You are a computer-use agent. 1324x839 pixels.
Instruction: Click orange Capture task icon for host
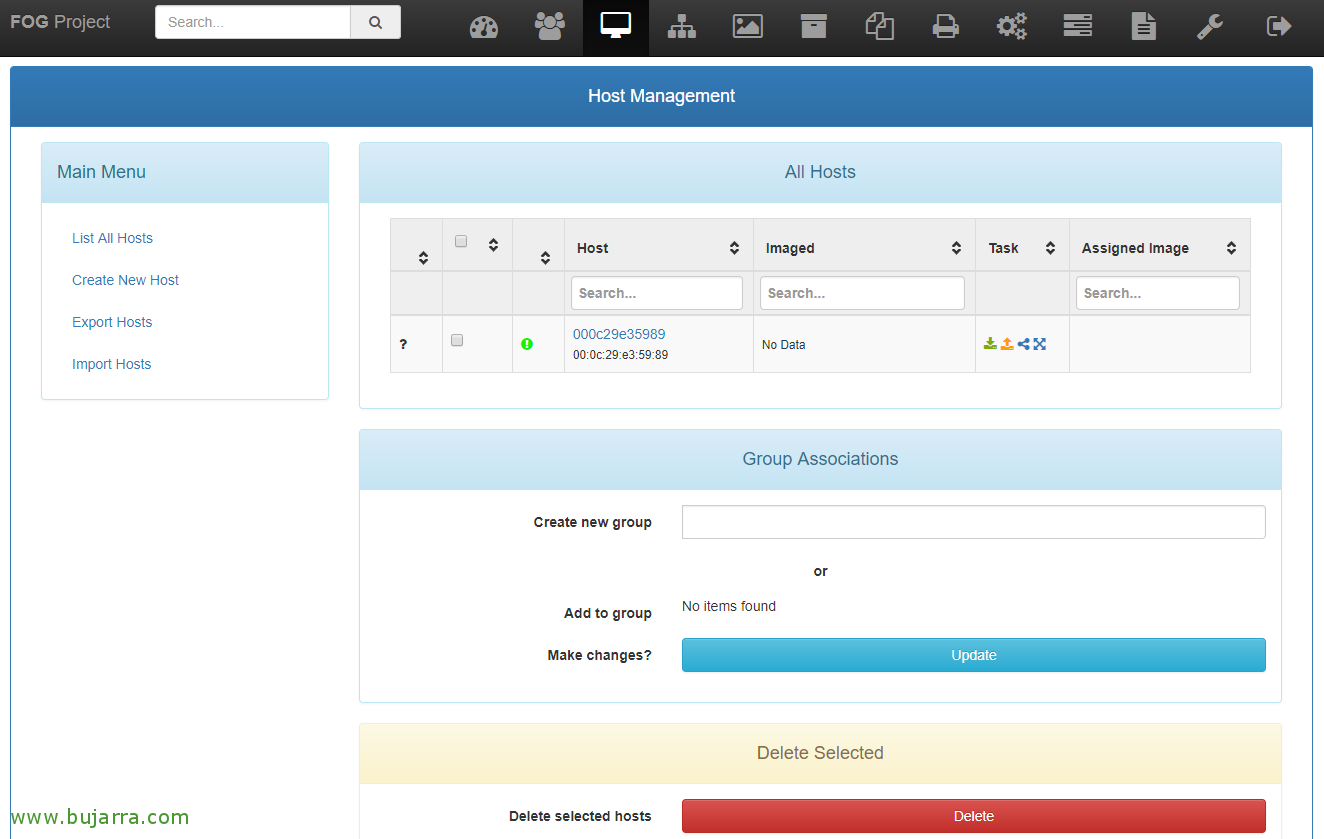pyautogui.click(x=1007, y=344)
